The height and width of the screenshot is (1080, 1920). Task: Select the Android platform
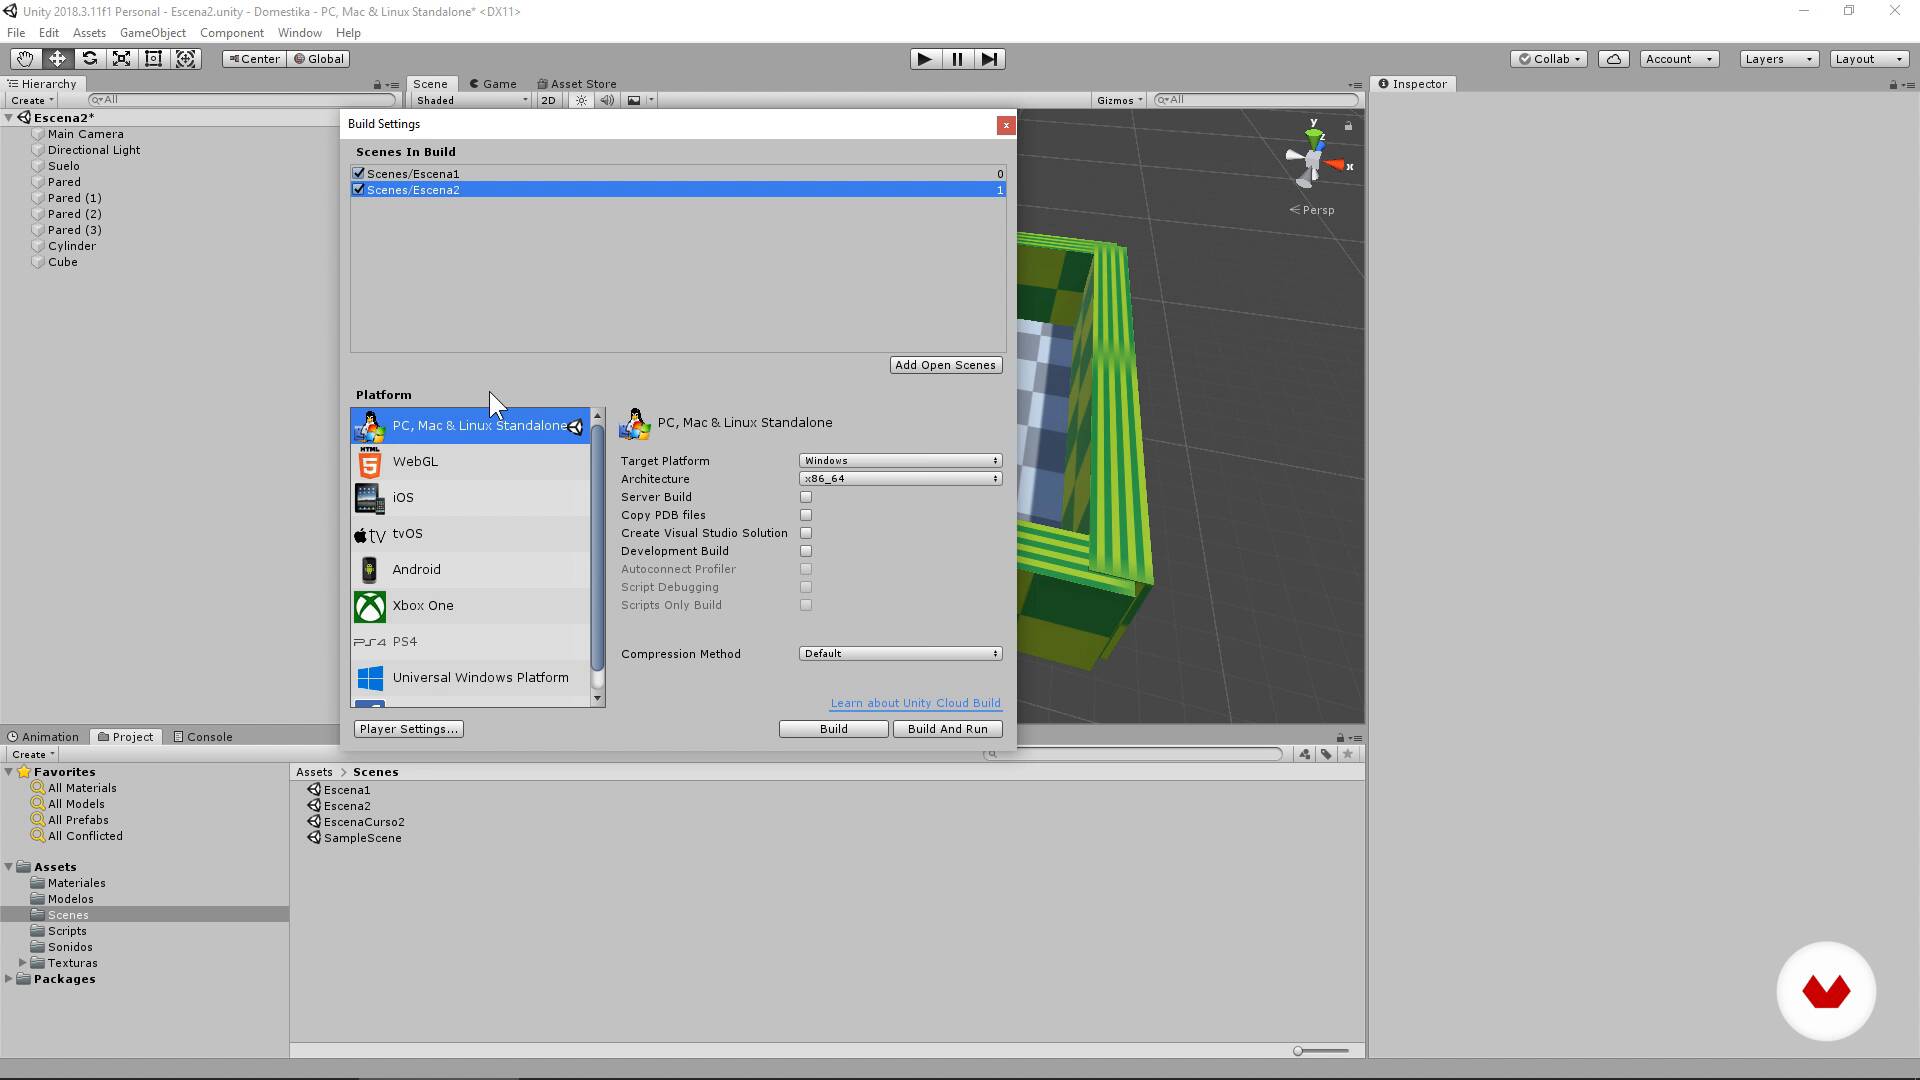(x=470, y=570)
